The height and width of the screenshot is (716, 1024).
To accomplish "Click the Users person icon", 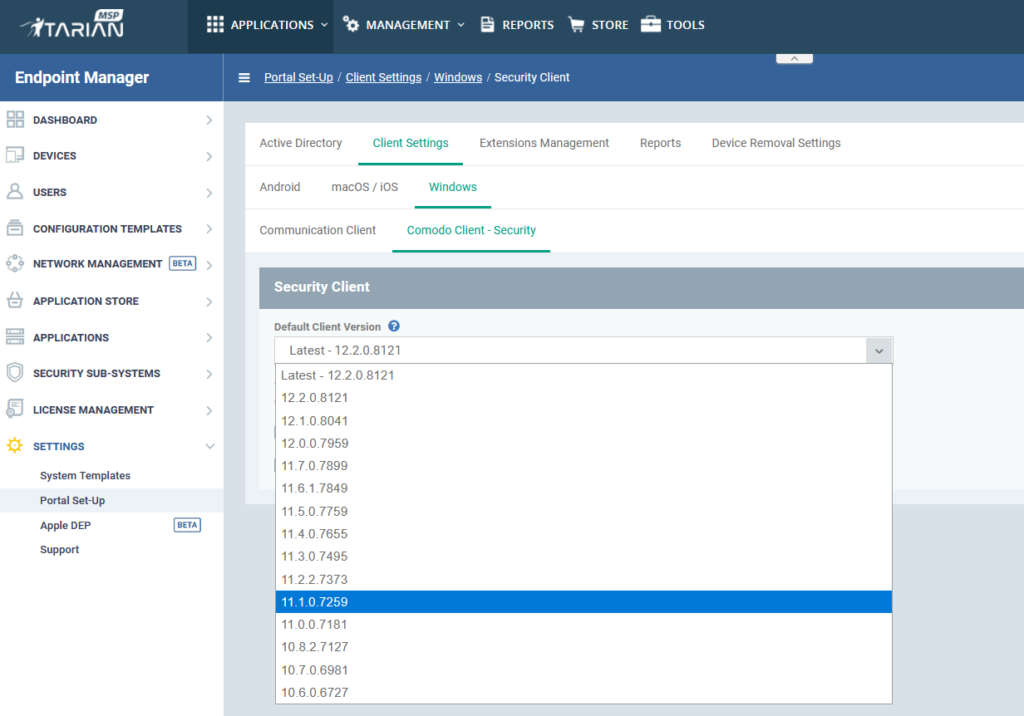I will [x=15, y=191].
